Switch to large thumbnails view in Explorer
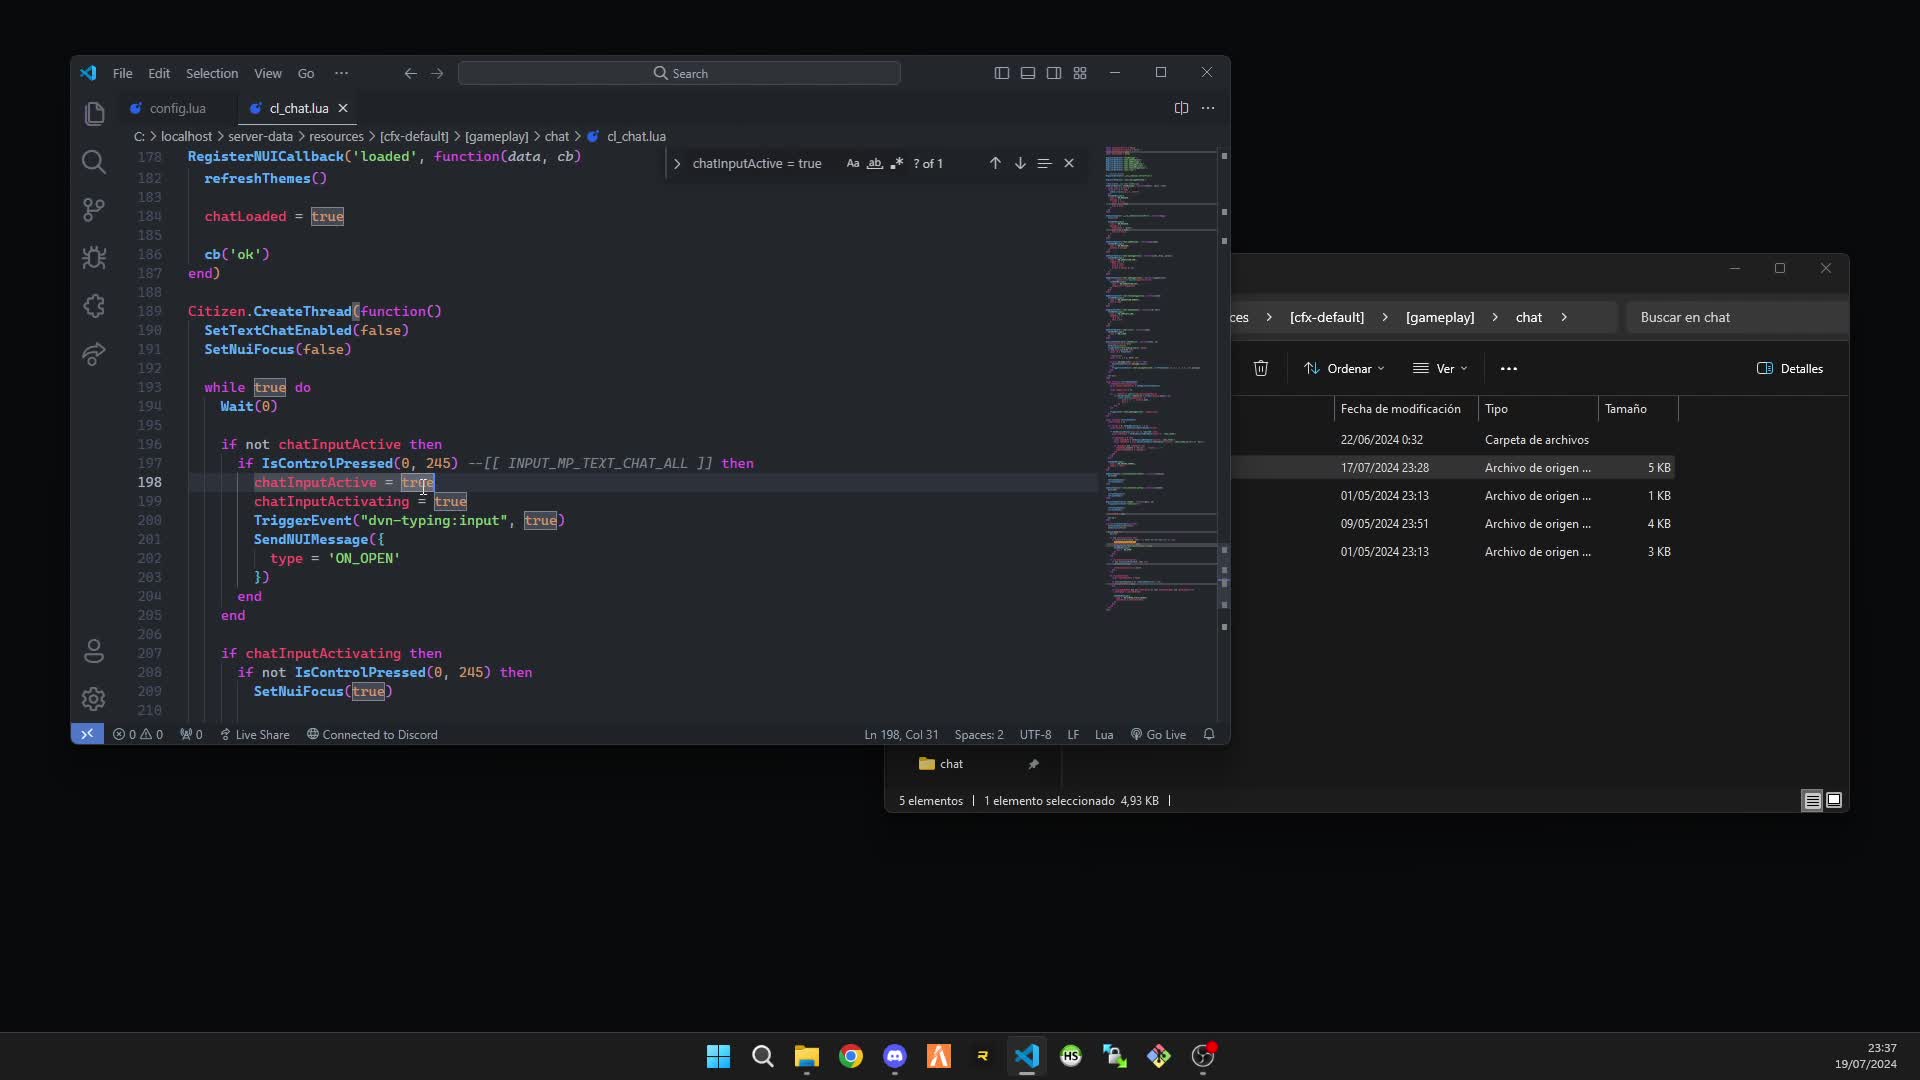This screenshot has height=1080, width=1920. (1834, 800)
